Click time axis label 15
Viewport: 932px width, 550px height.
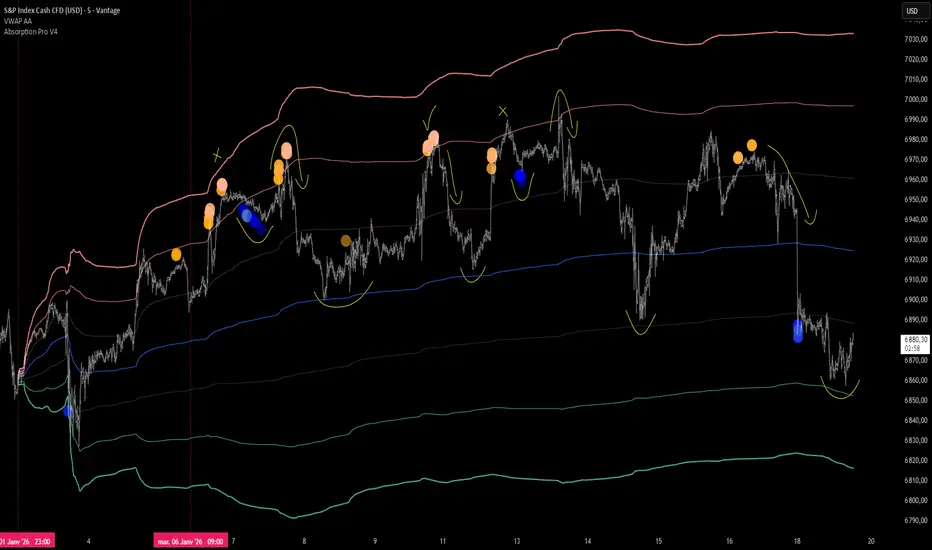[659, 541]
